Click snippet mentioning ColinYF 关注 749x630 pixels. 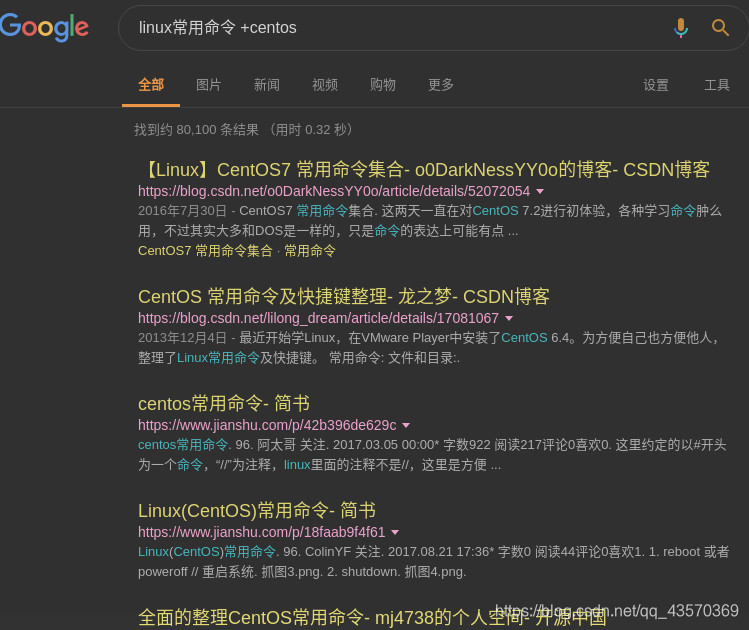coord(433,562)
